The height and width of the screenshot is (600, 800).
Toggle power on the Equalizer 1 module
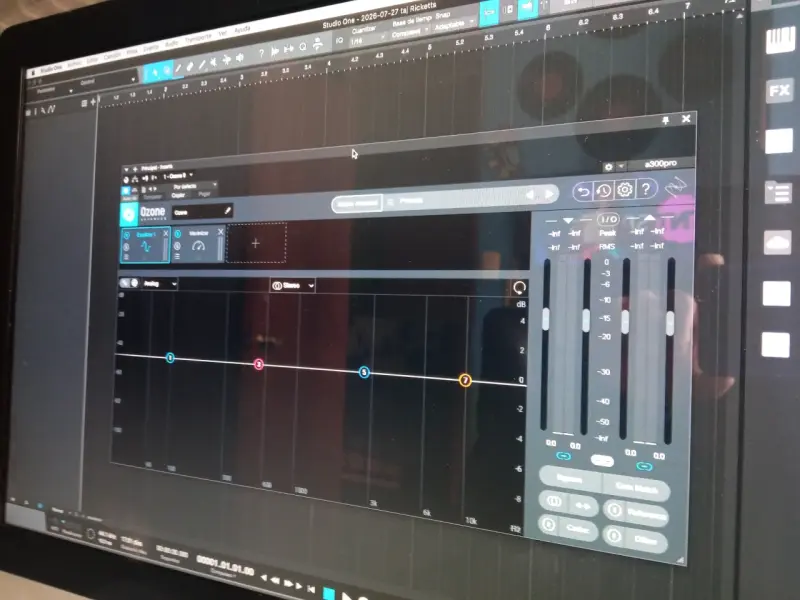pos(127,236)
